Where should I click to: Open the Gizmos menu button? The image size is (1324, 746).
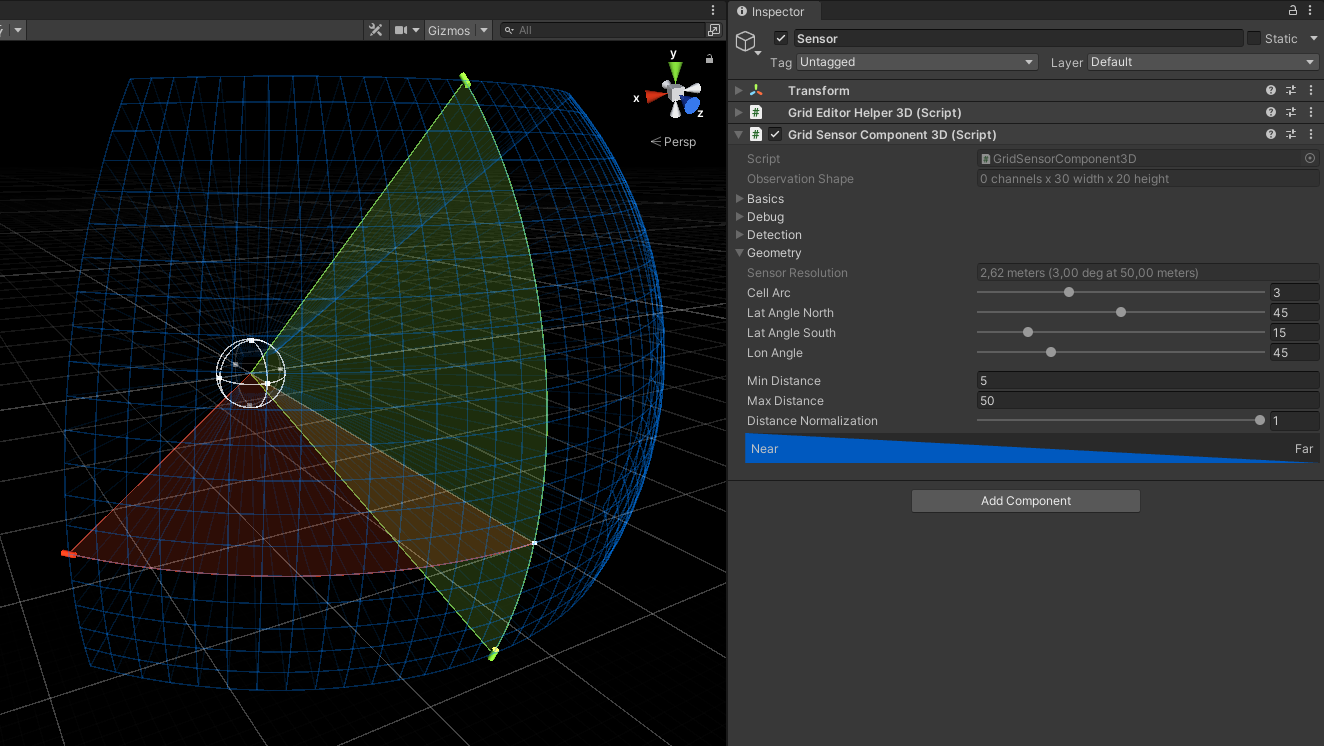click(x=449, y=30)
